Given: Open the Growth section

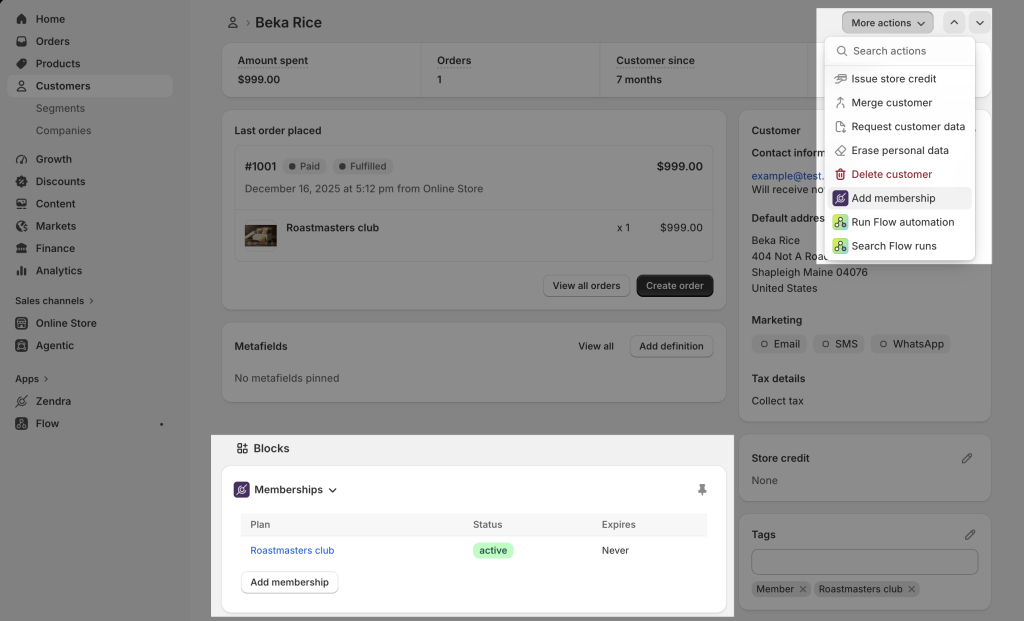Looking at the screenshot, I should 54,159.
